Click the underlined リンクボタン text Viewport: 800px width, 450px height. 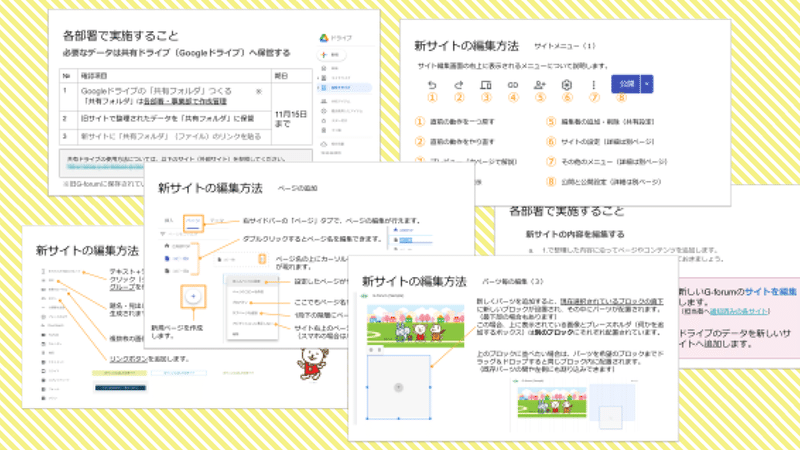[129, 359]
